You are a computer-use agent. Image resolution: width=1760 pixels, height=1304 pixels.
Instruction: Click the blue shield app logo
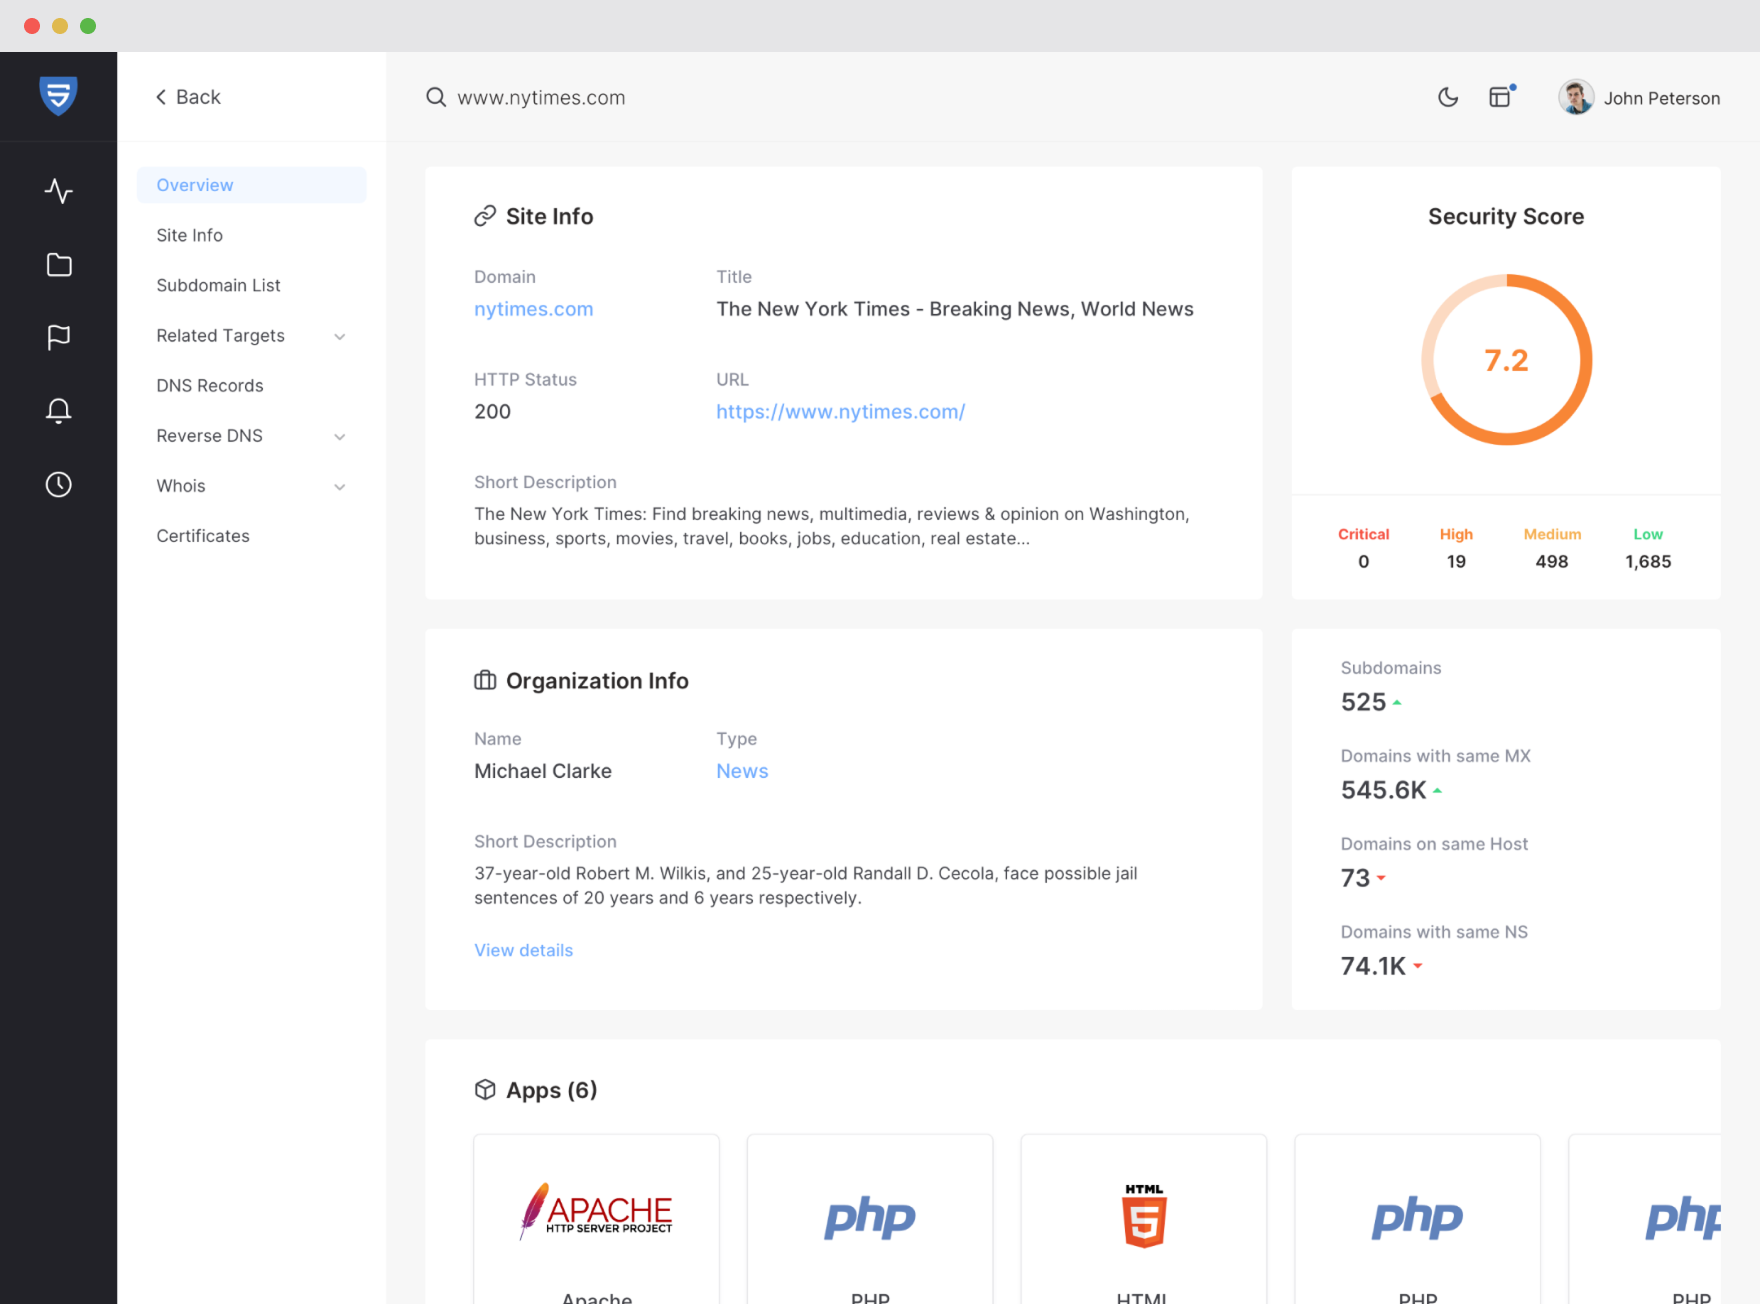click(x=58, y=96)
